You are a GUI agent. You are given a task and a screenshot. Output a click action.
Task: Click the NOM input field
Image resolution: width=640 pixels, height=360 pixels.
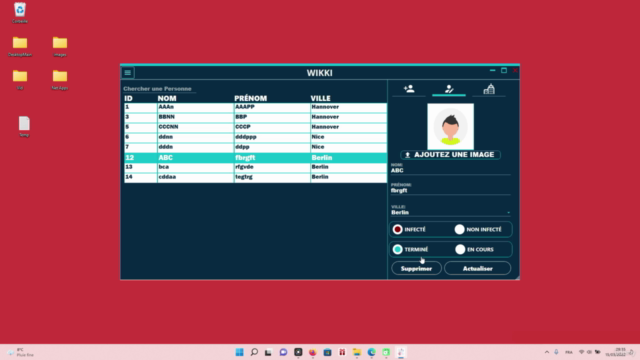point(451,171)
